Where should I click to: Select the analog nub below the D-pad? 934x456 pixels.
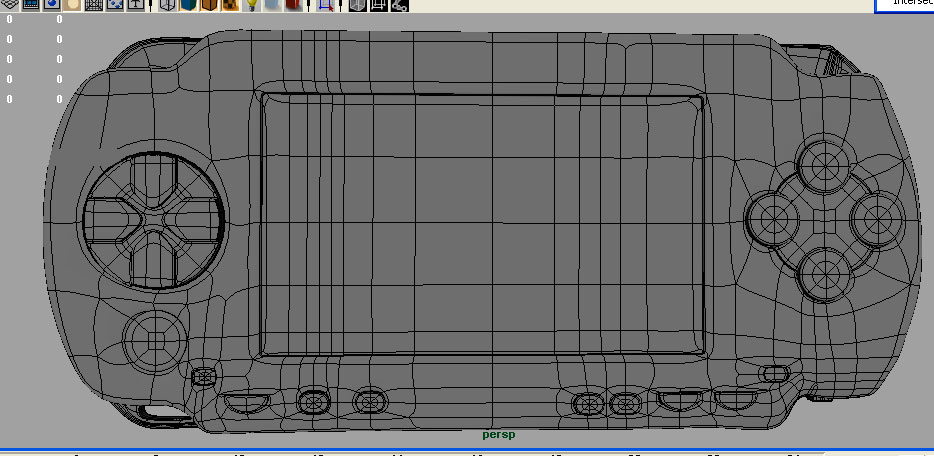click(x=155, y=341)
